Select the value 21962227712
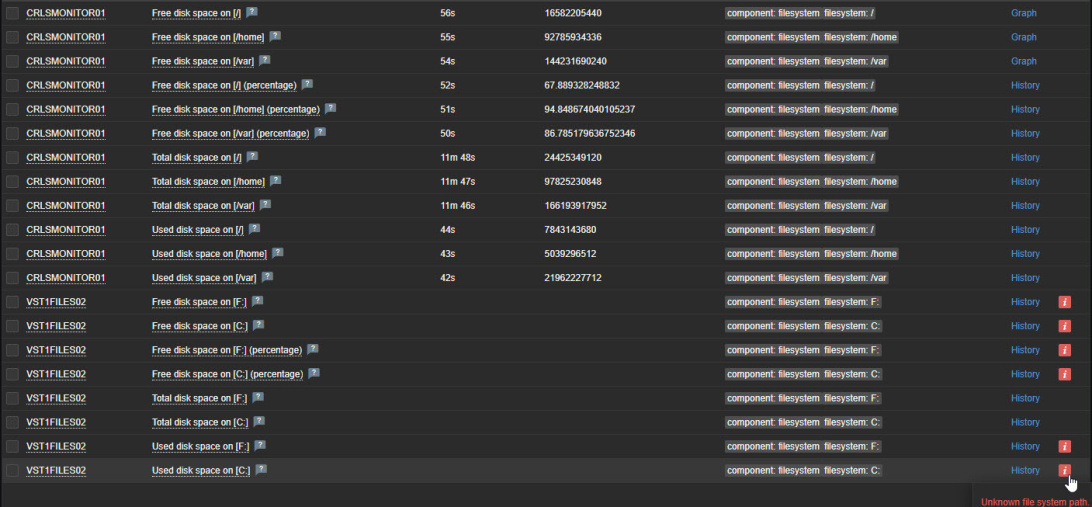1092x507 pixels. point(572,278)
